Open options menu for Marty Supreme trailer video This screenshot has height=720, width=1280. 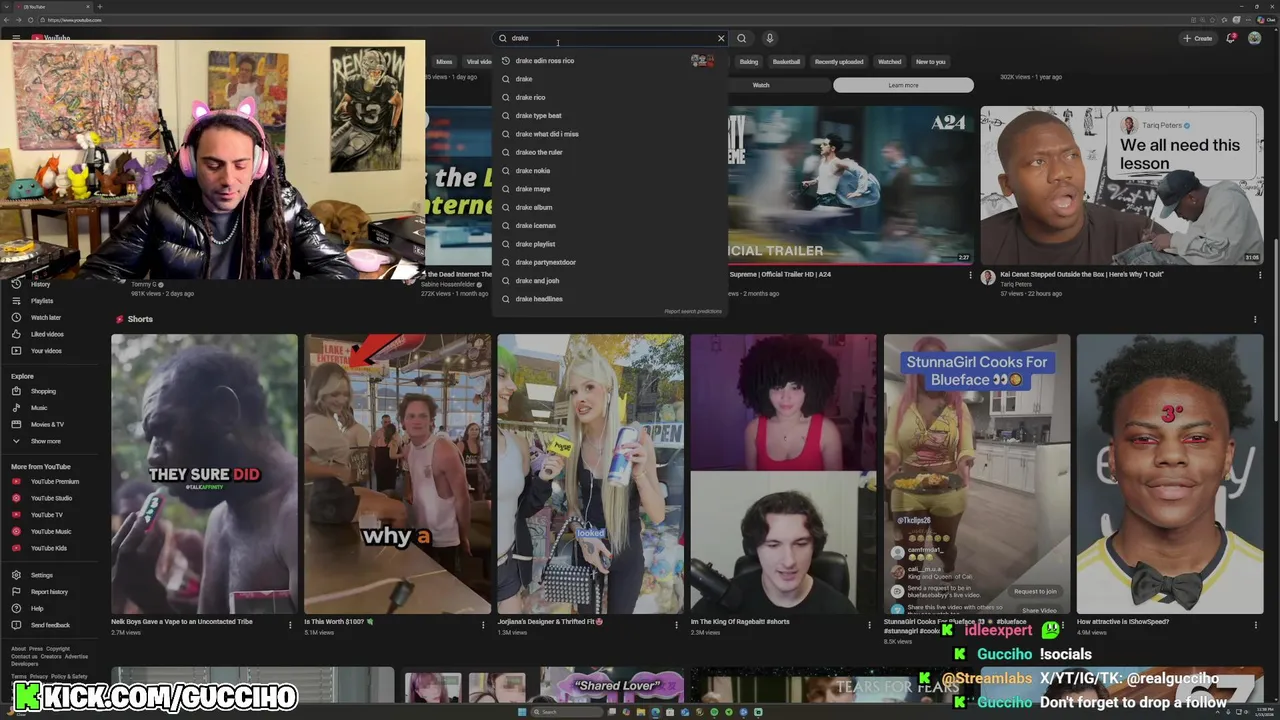point(970,276)
